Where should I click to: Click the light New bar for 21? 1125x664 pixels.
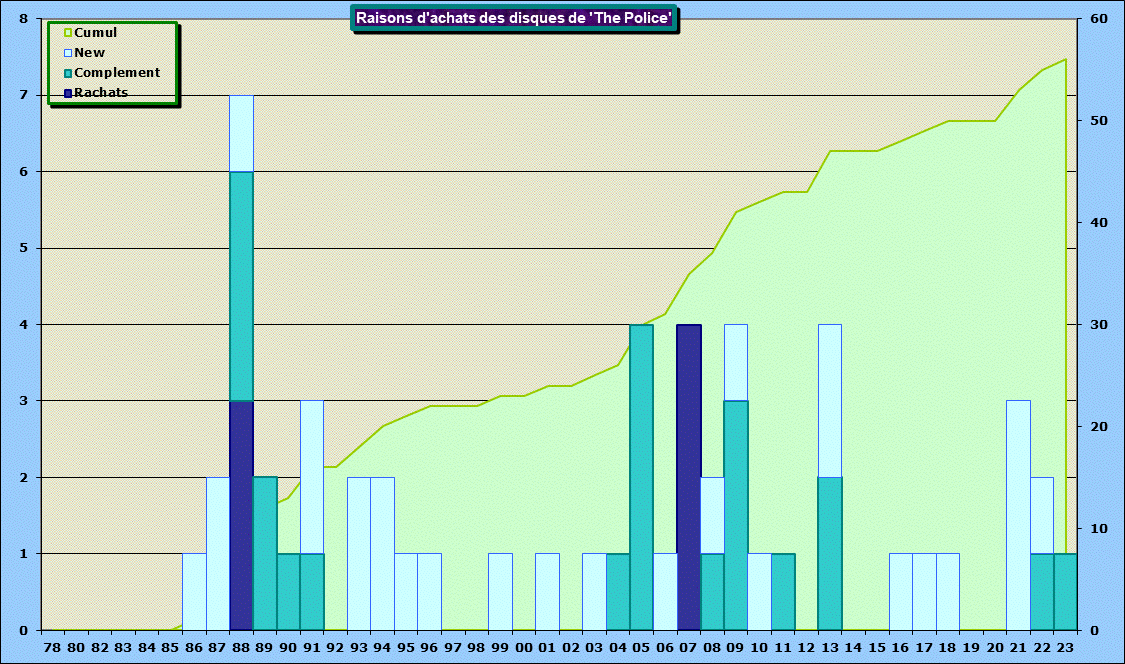click(x=1018, y=515)
